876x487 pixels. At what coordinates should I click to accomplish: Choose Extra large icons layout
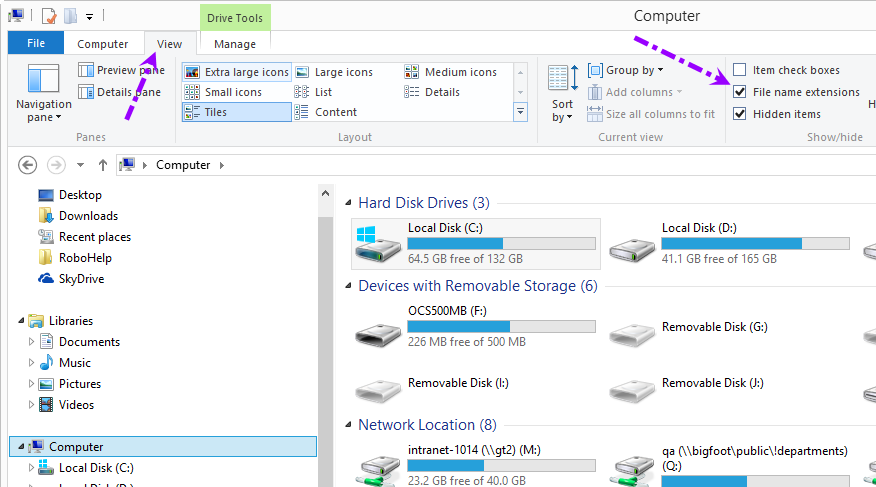[x=236, y=72]
